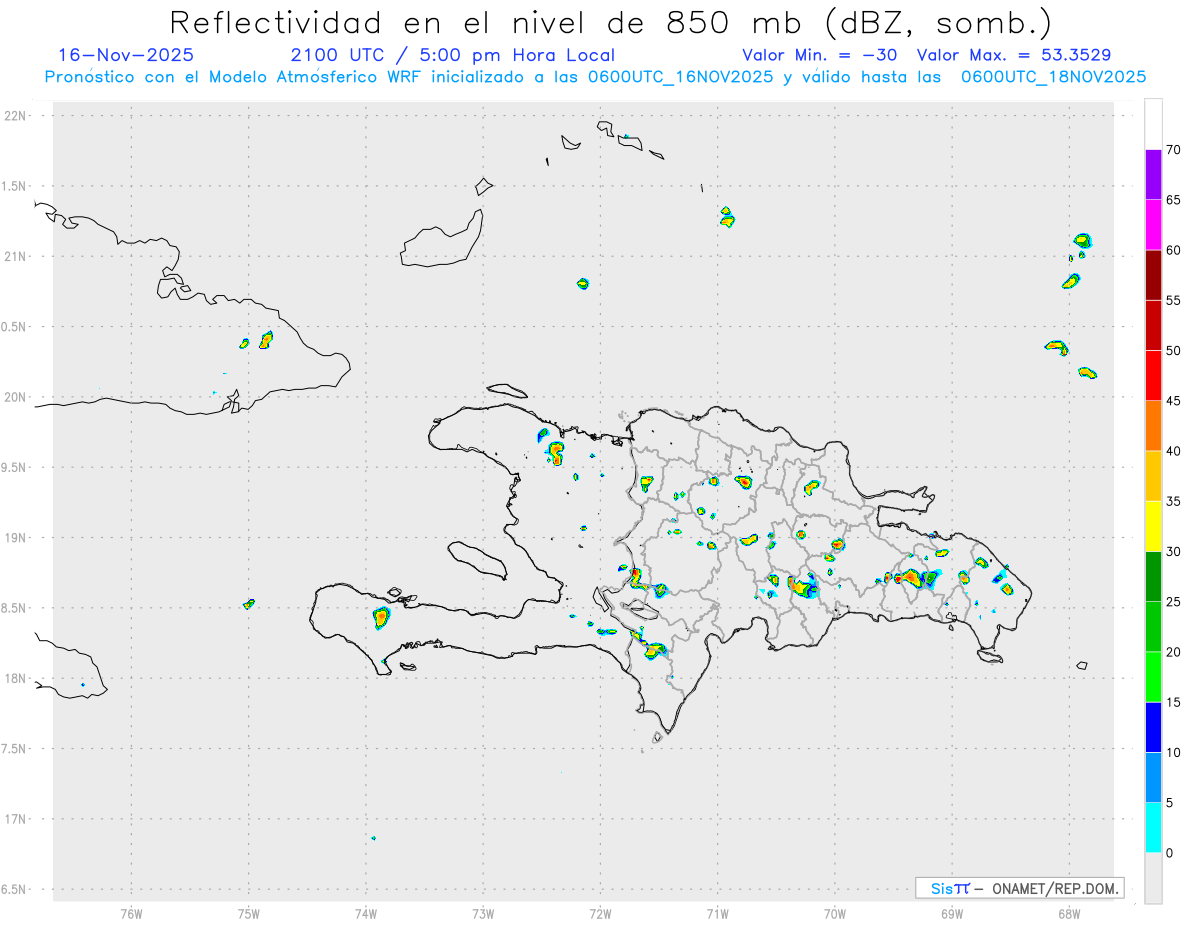Viewport: 1200px width, 927px height.
Task: Click the '73W' longitude axis label
Action: 483,913
